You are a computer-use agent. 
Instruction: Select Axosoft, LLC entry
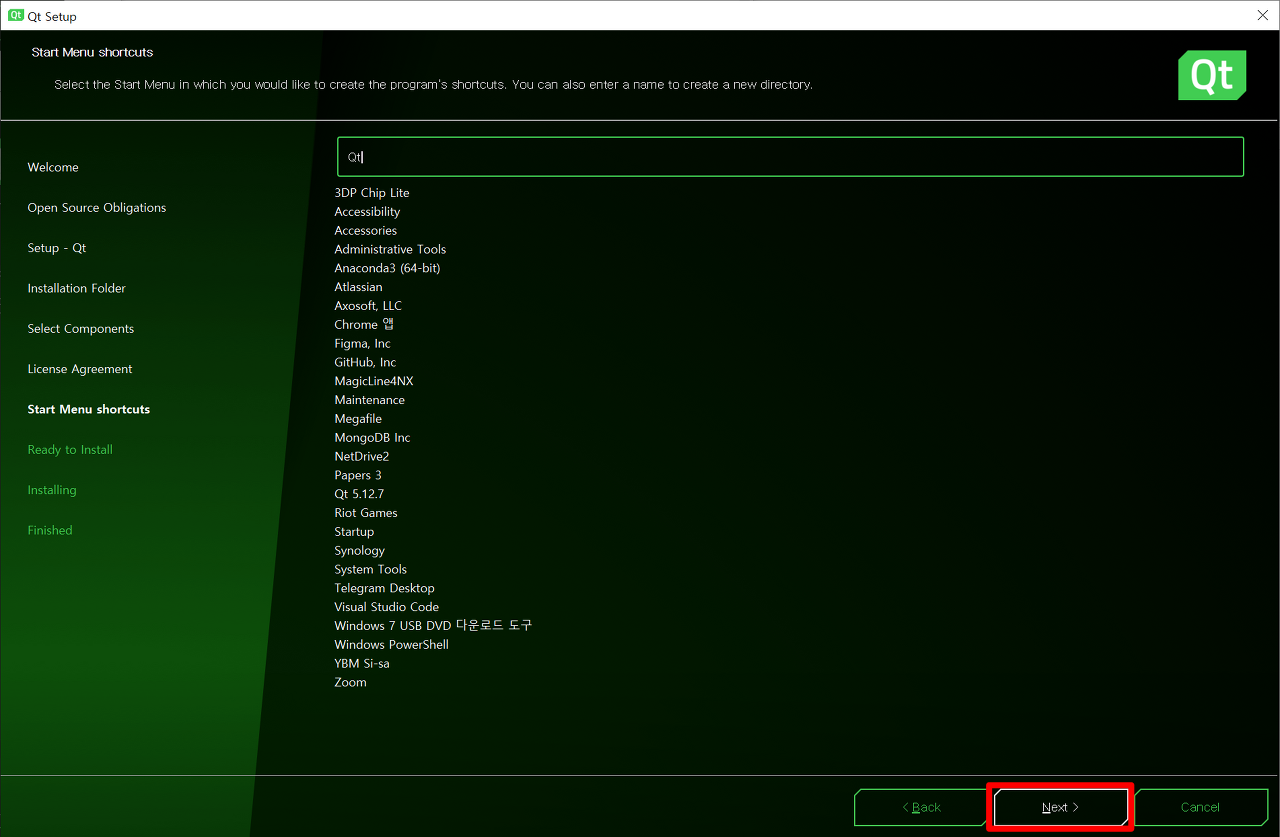368,306
